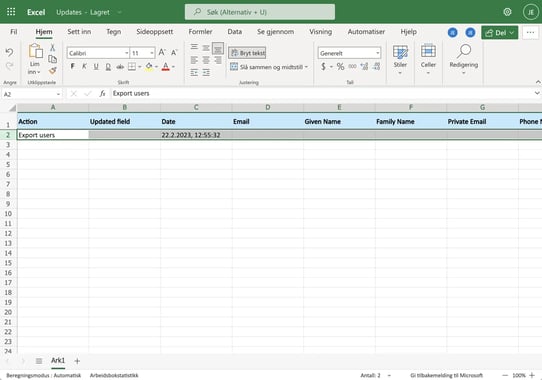Open the app launcher waffle icon
Image resolution: width=542 pixels, height=380 pixels.
pos(11,12)
